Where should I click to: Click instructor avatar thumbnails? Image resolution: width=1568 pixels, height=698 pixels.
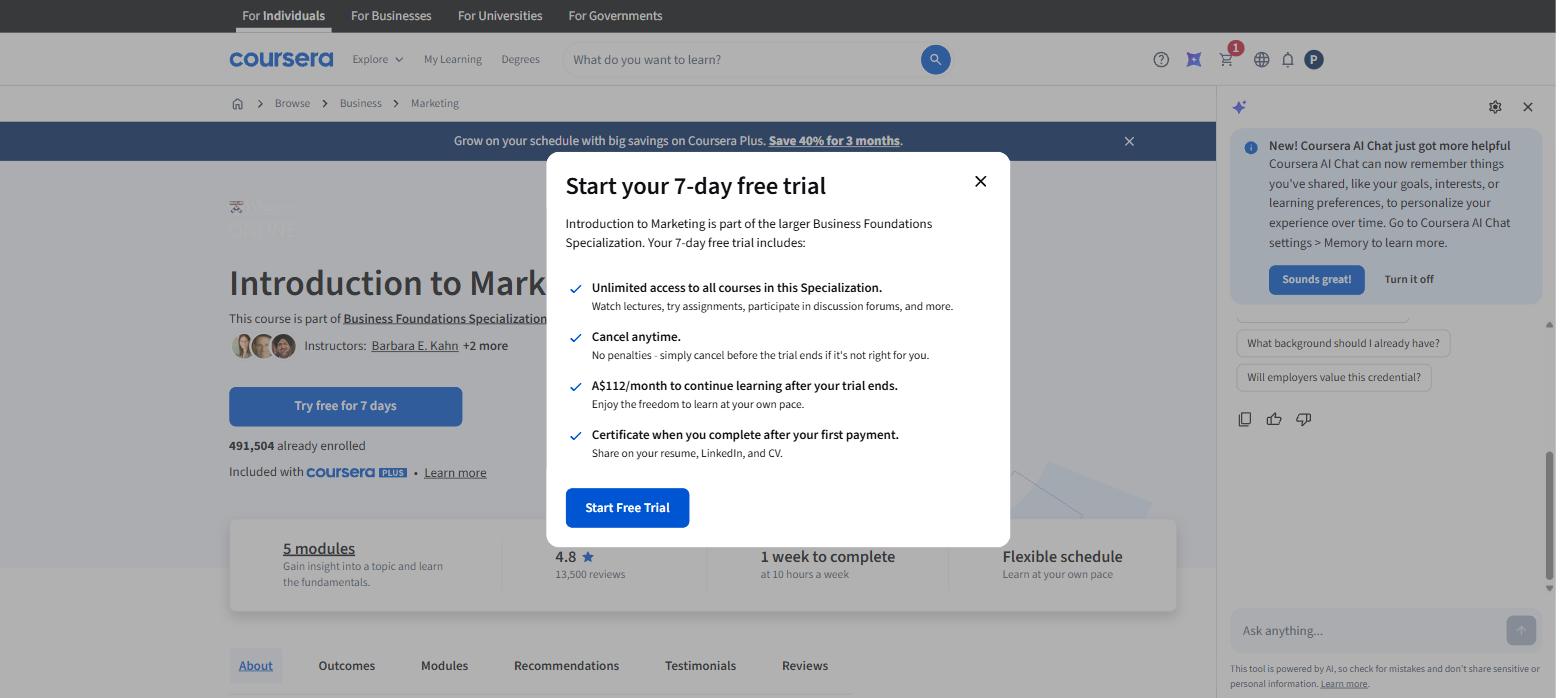(x=264, y=346)
